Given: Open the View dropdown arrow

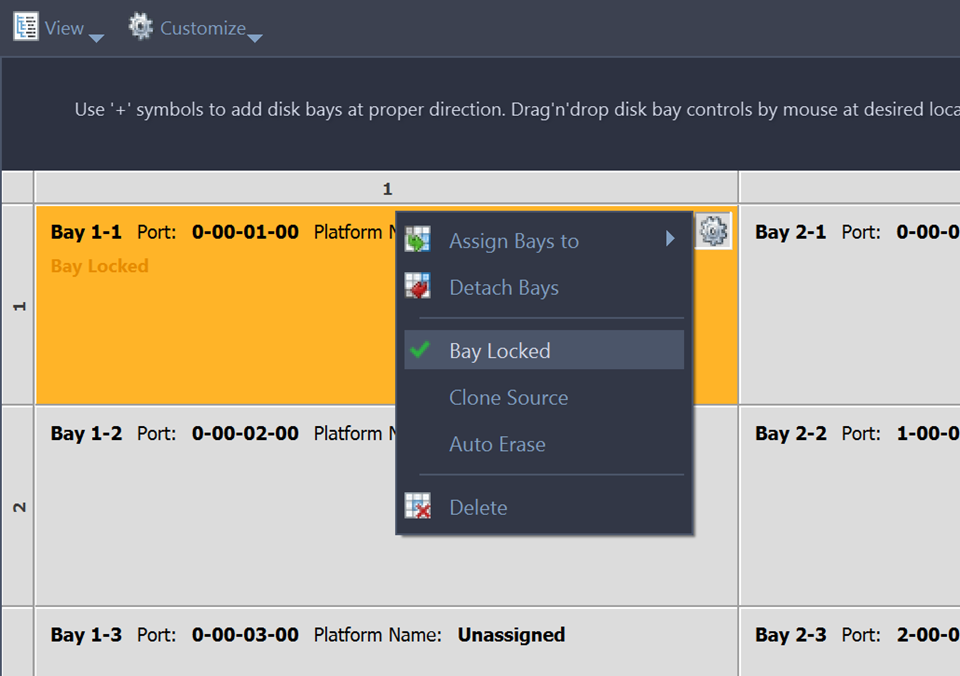Looking at the screenshot, I should pyautogui.click(x=96, y=39).
